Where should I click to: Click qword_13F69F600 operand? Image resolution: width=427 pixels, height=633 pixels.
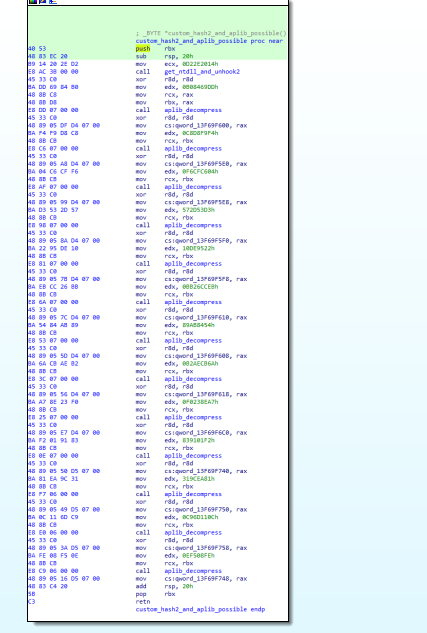(199, 126)
